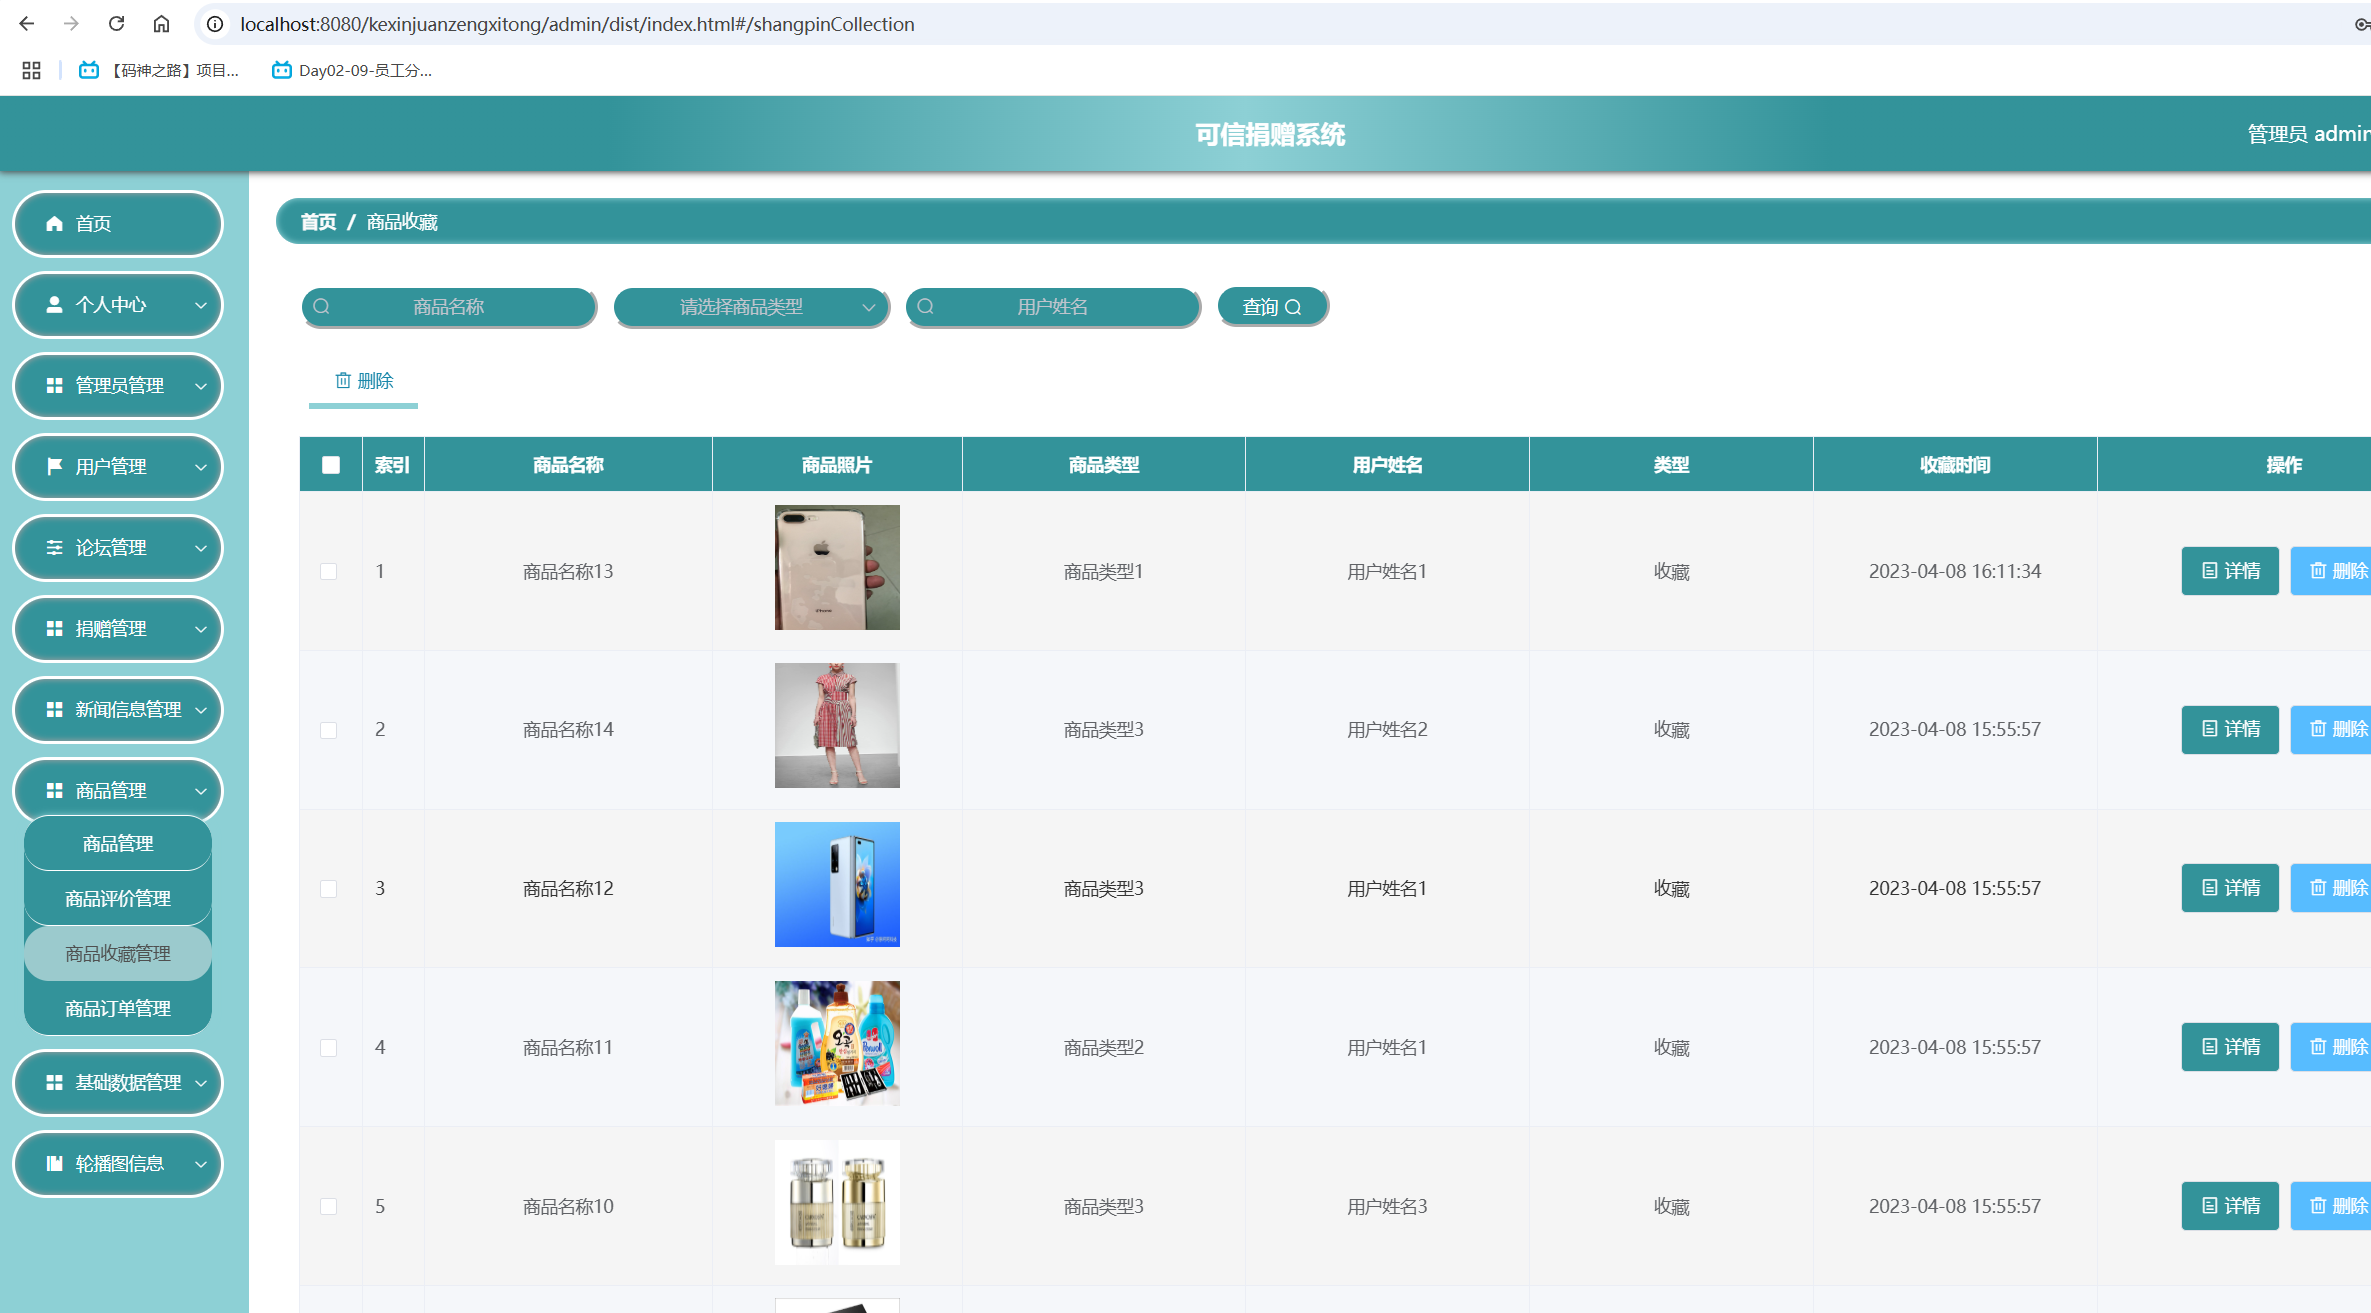This screenshot has width=2371, height=1313.
Task: Collapse the 商品管理 sidebar menu
Action: point(118,791)
